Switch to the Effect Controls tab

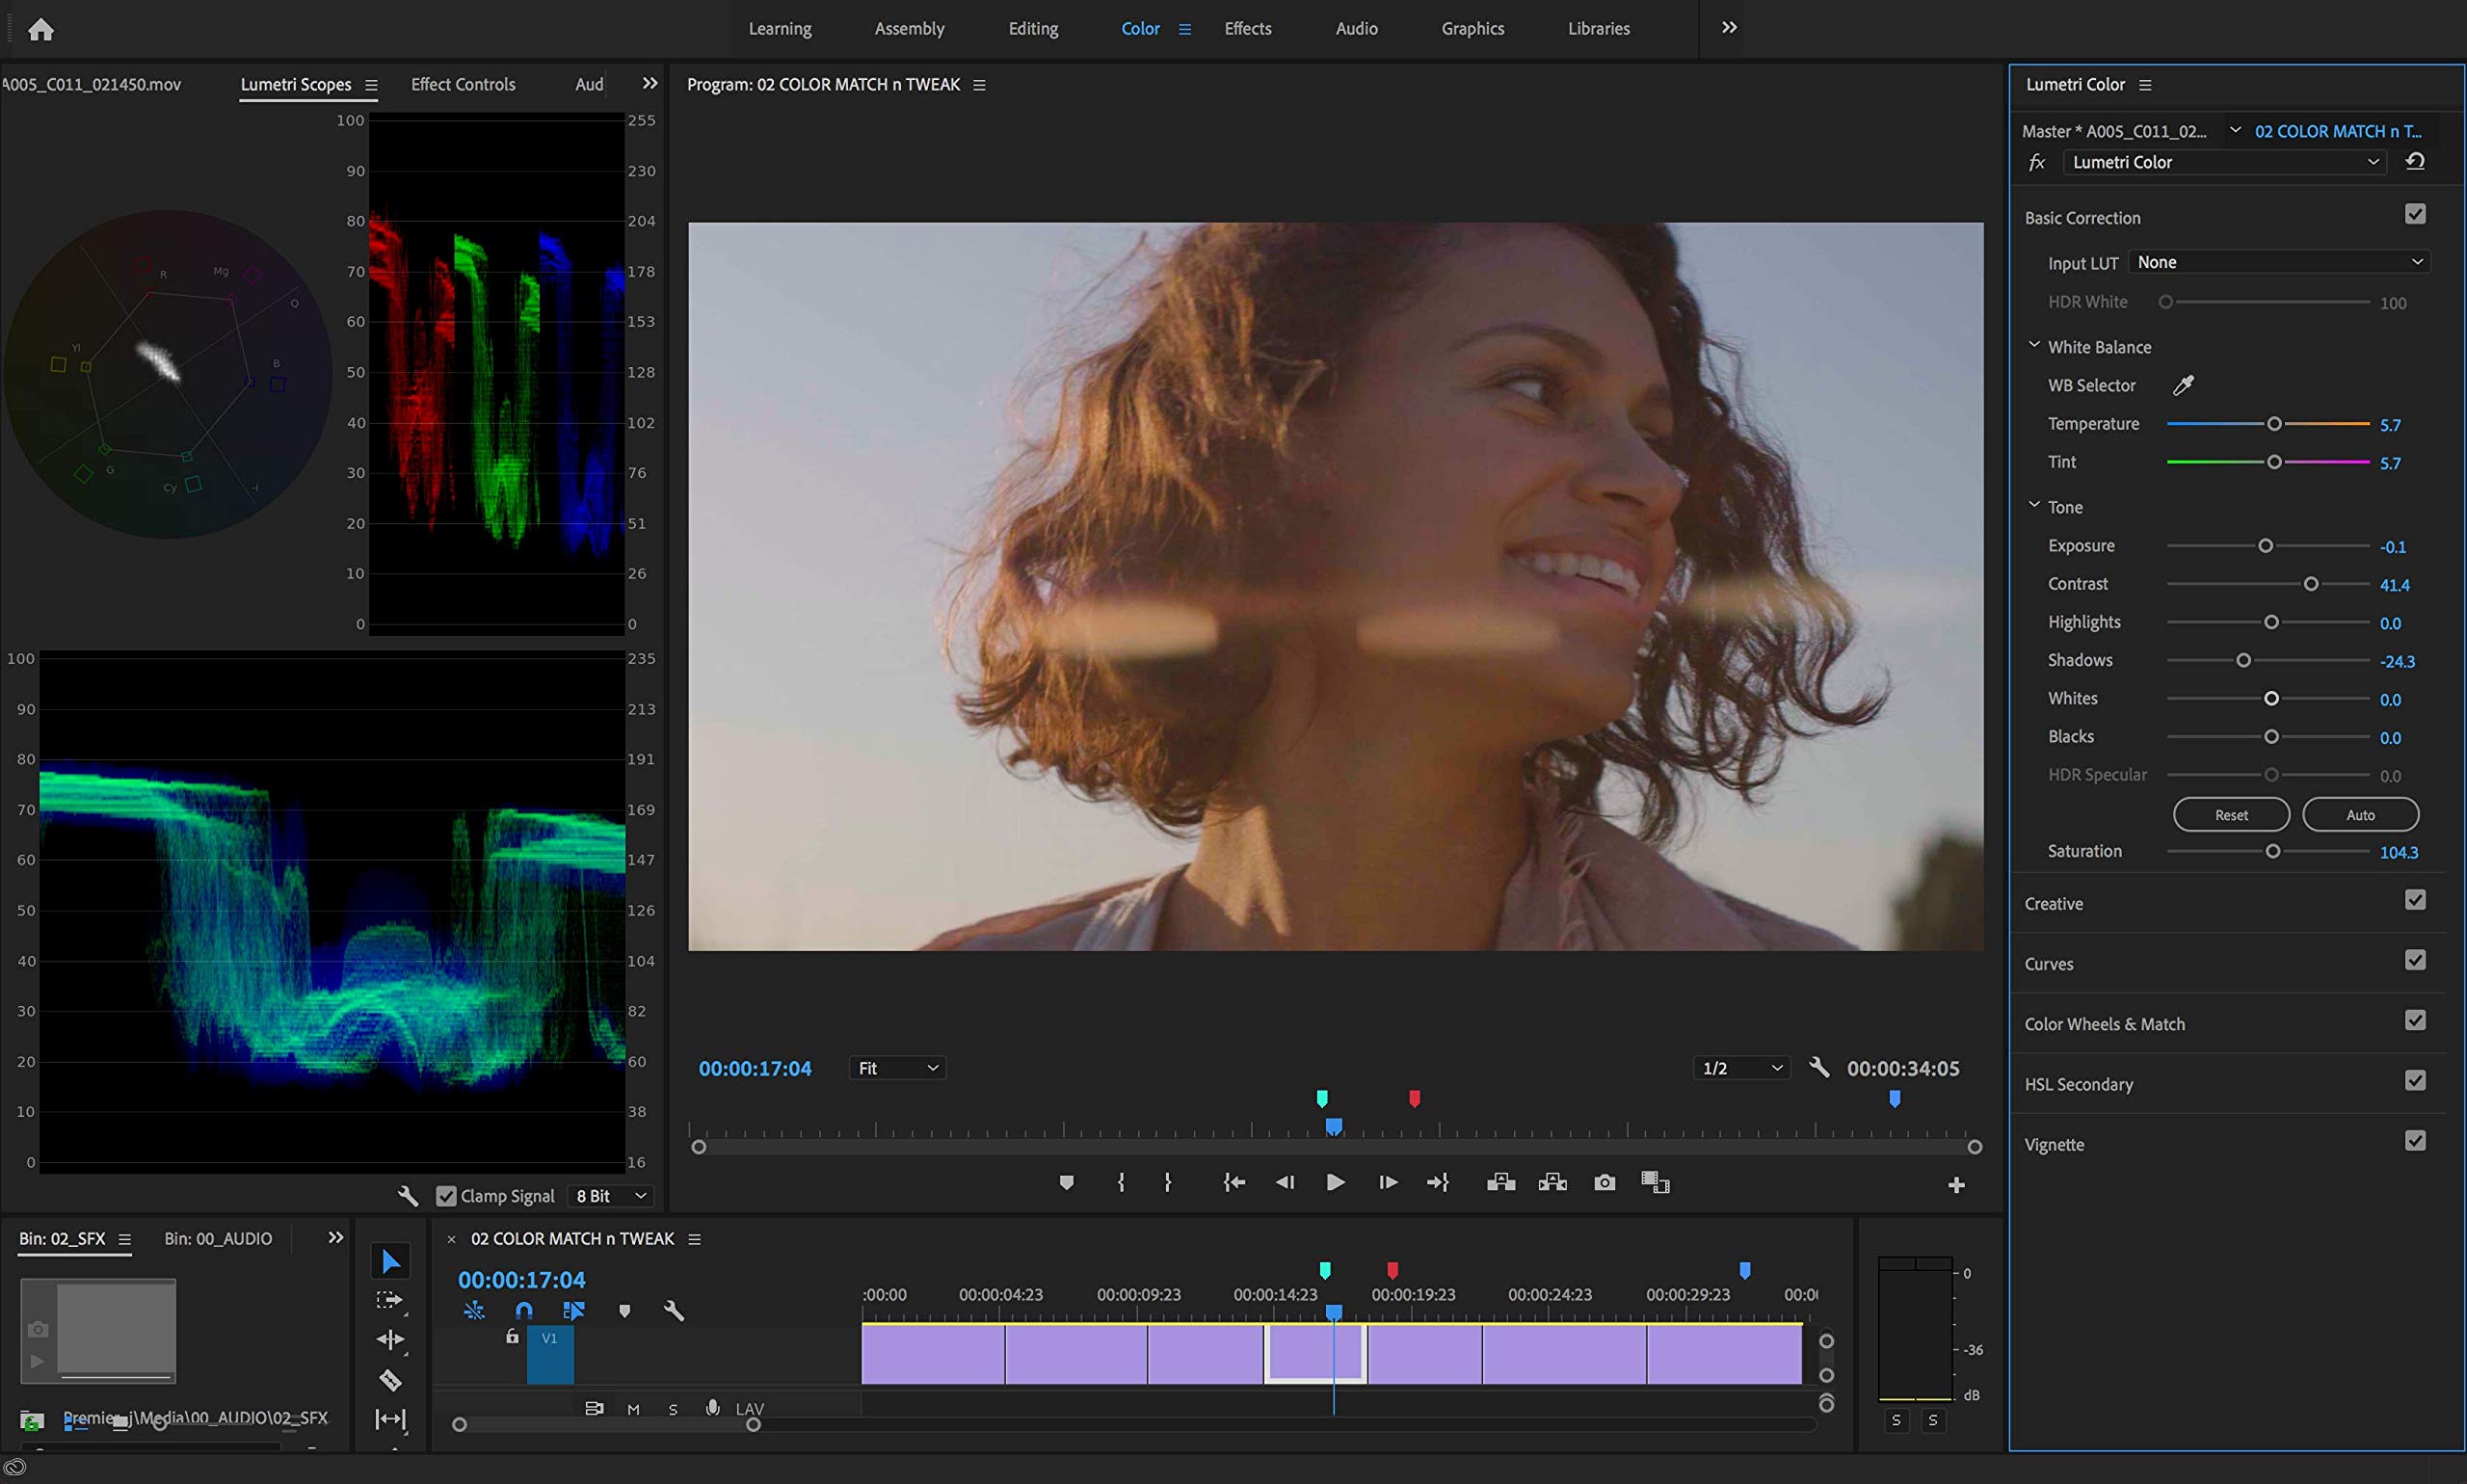tap(462, 84)
